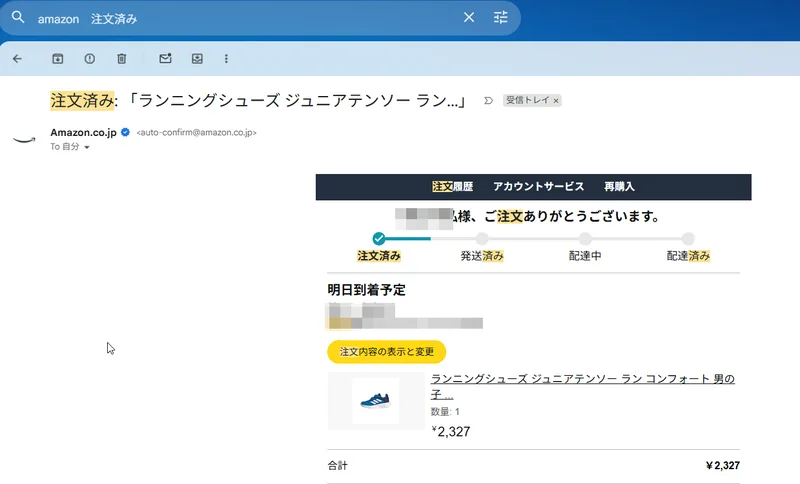Delete this email with trash icon
This screenshot has height=484, width=800.
coord(121,59)
